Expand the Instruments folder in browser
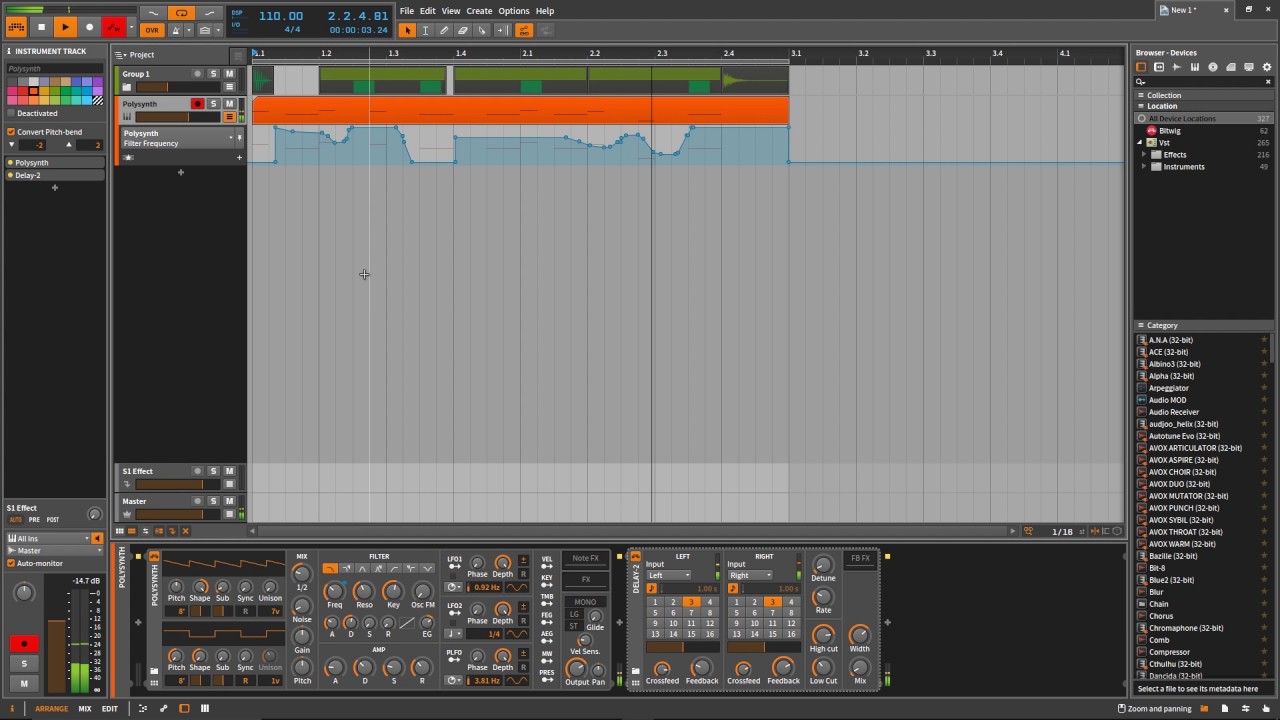This screenshot has width=1280, height=720. point(1146,167)
